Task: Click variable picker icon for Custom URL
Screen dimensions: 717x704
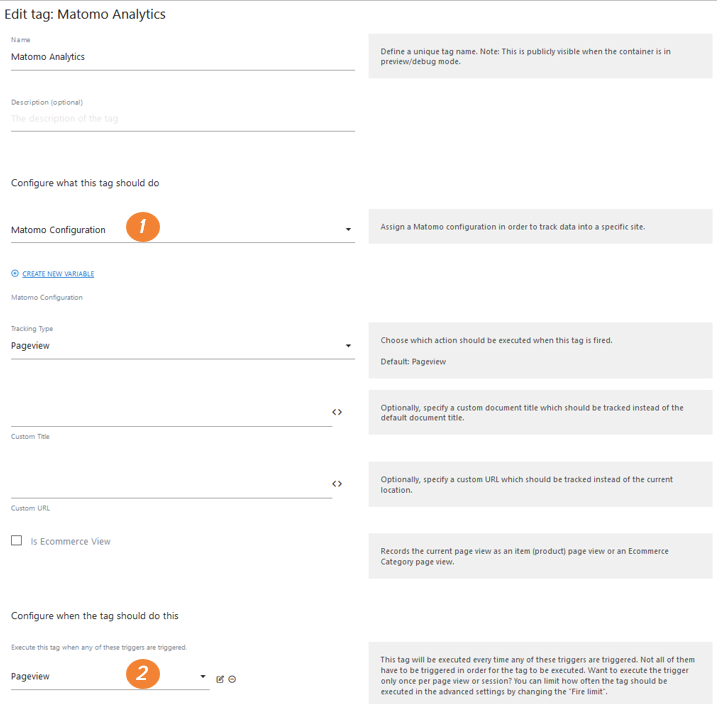Action: (337, 484)
